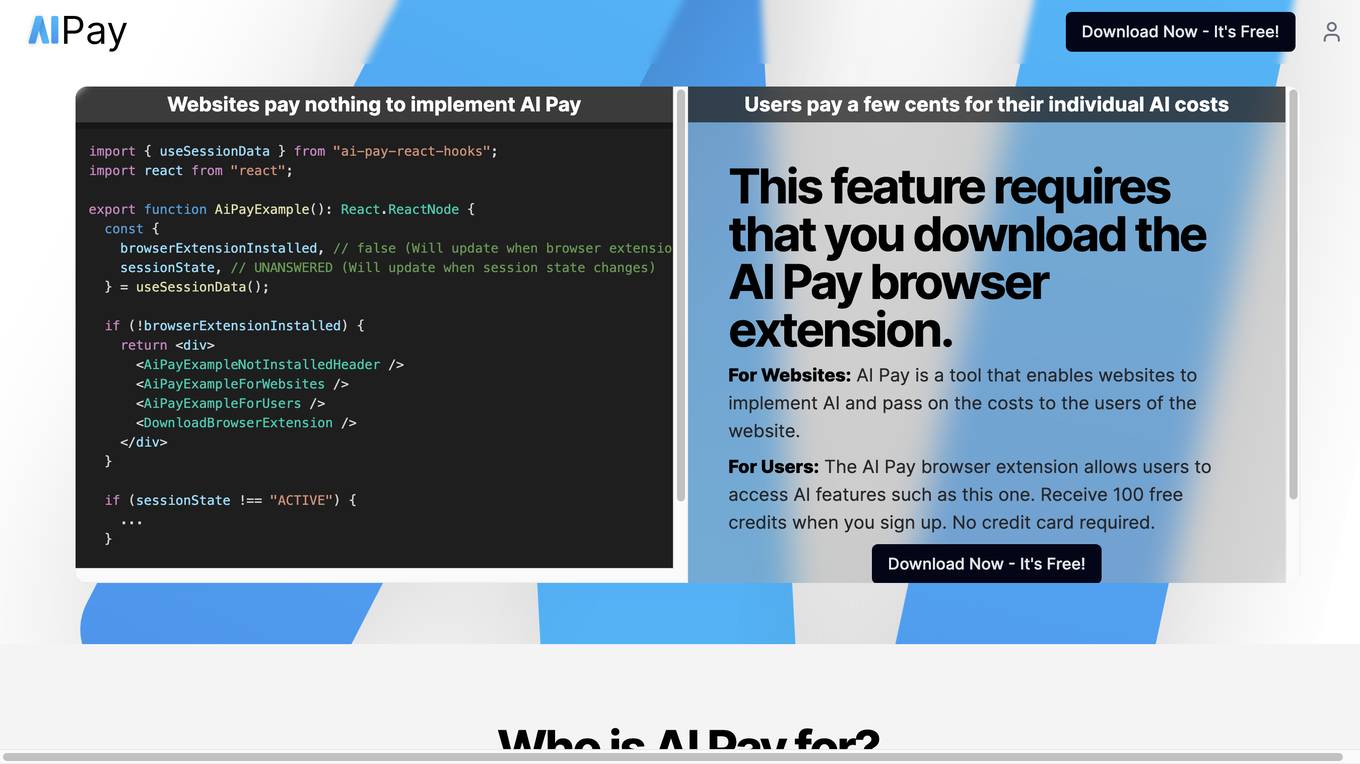The width and height of the screenshot is (1360, 764).
Task: Click Download Now button below credits text
Action: [x=986, y=564]
